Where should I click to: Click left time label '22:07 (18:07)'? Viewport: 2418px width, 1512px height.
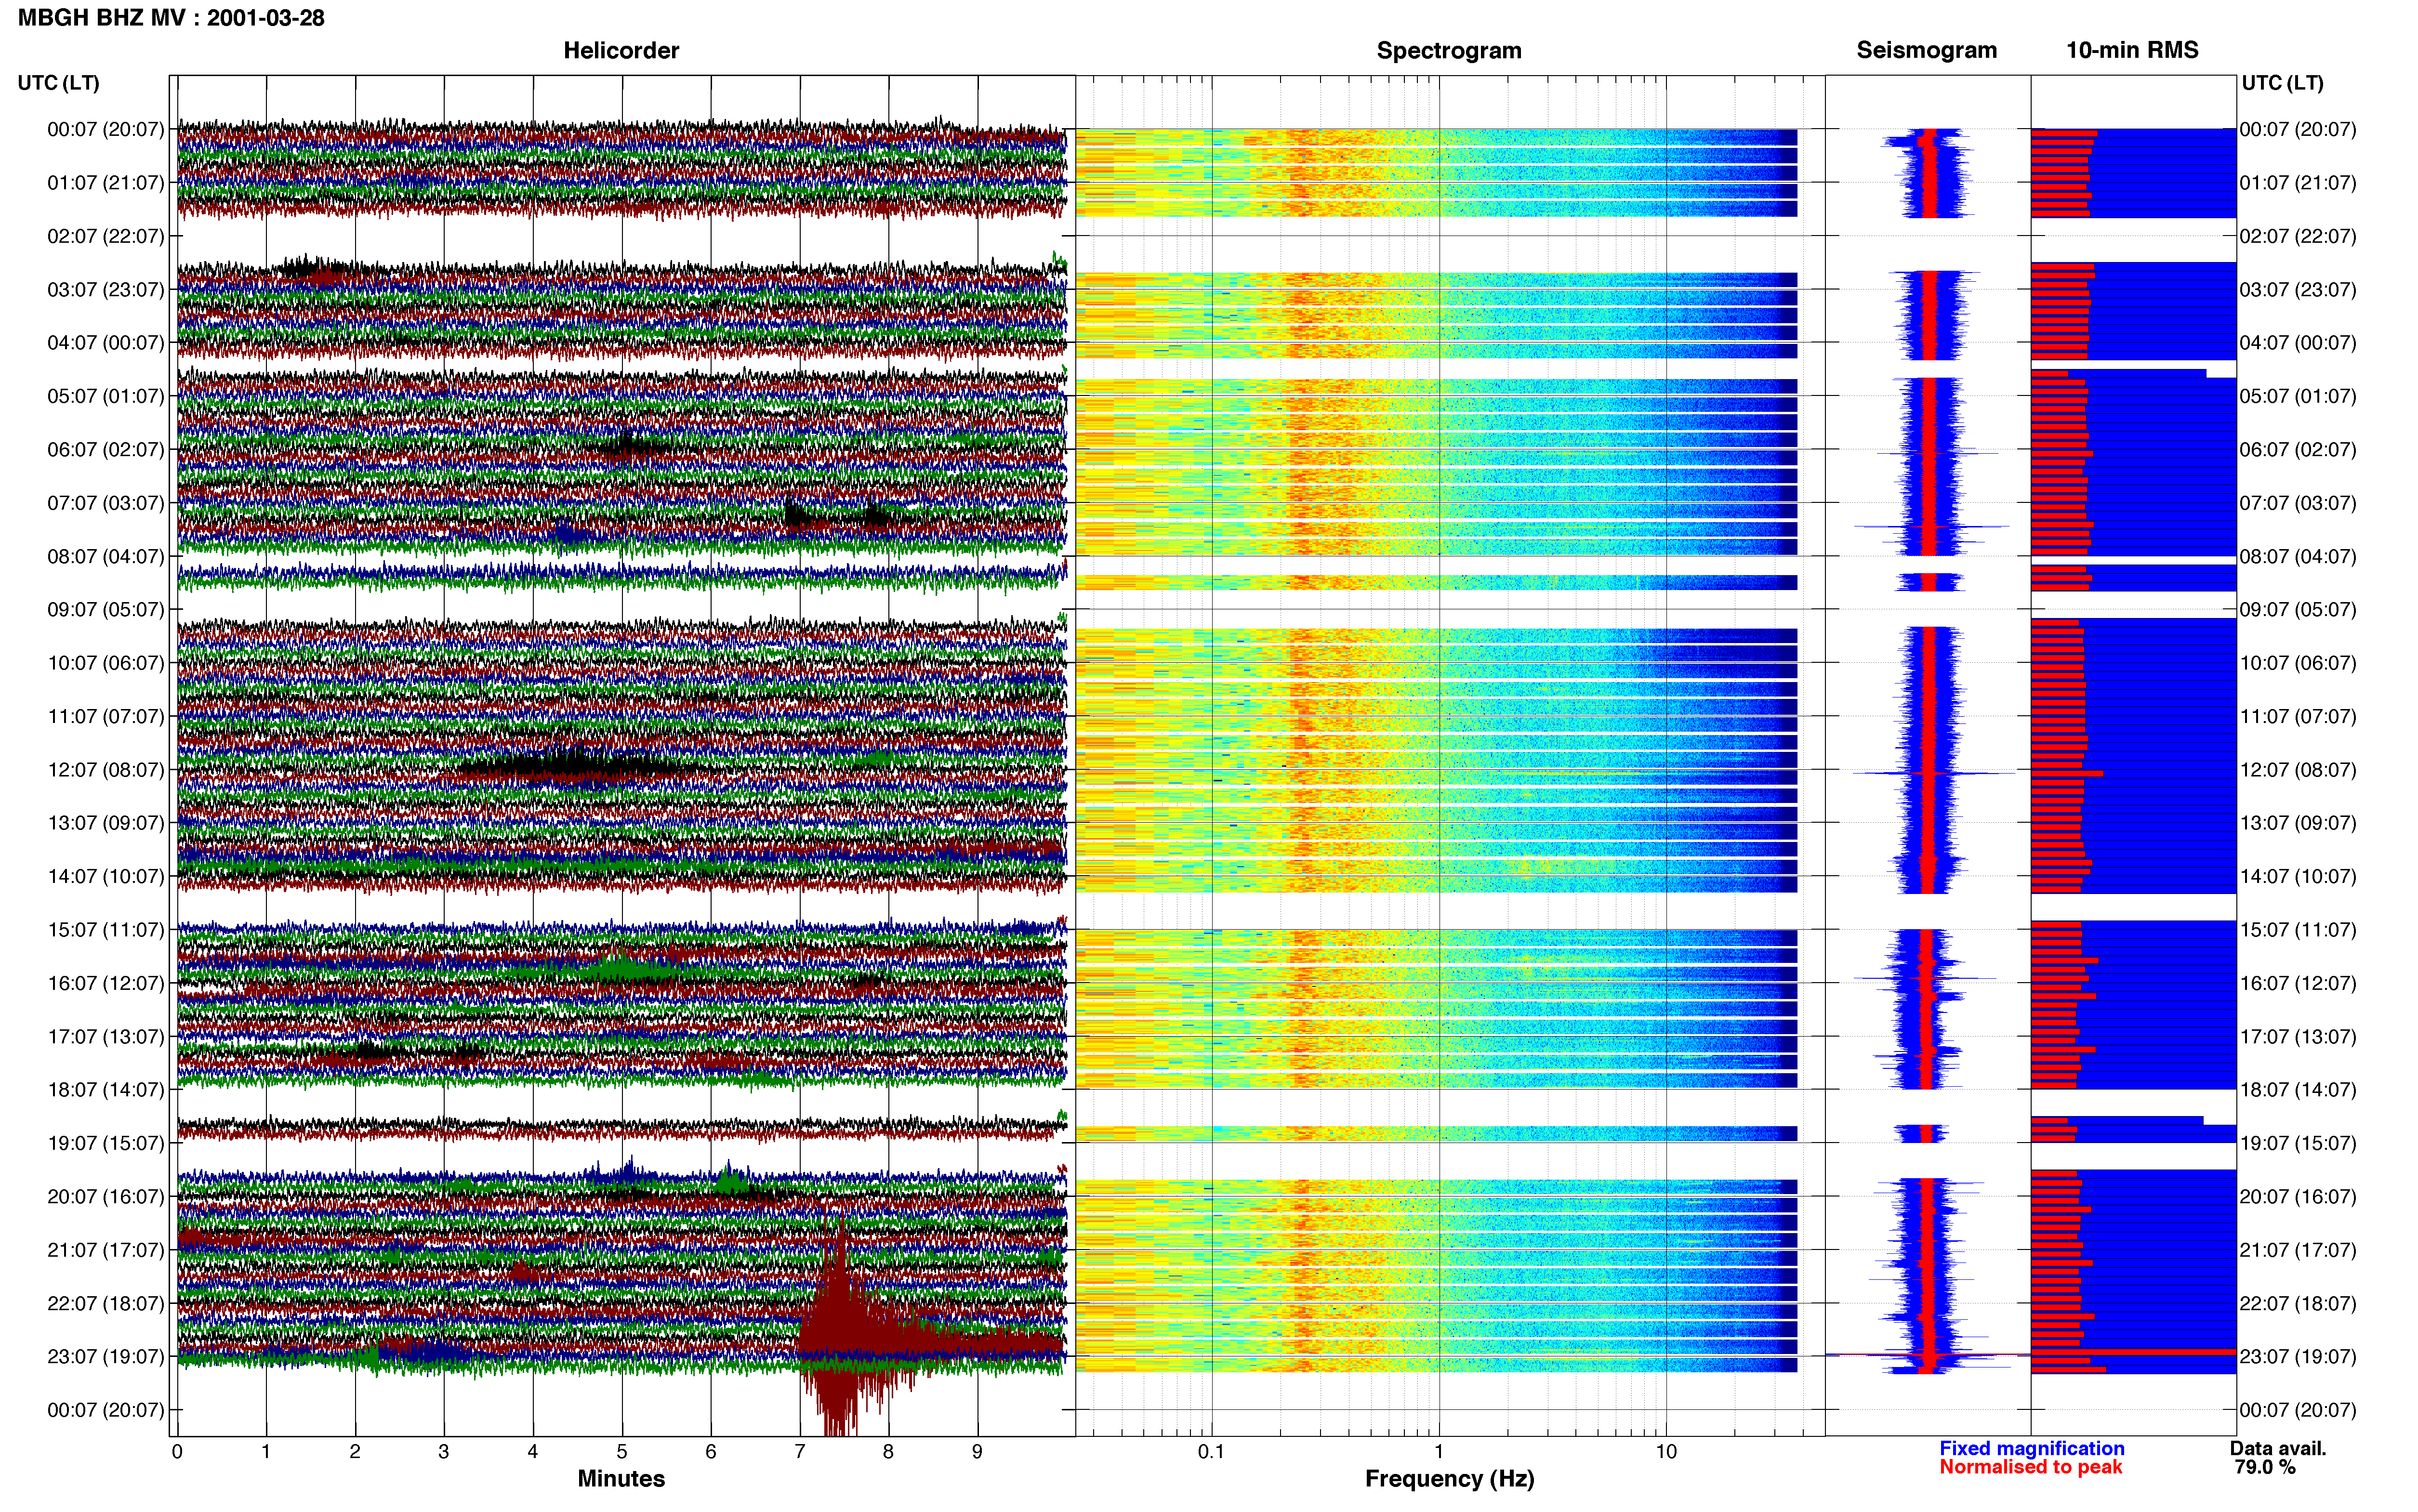tap(106, 1303)
